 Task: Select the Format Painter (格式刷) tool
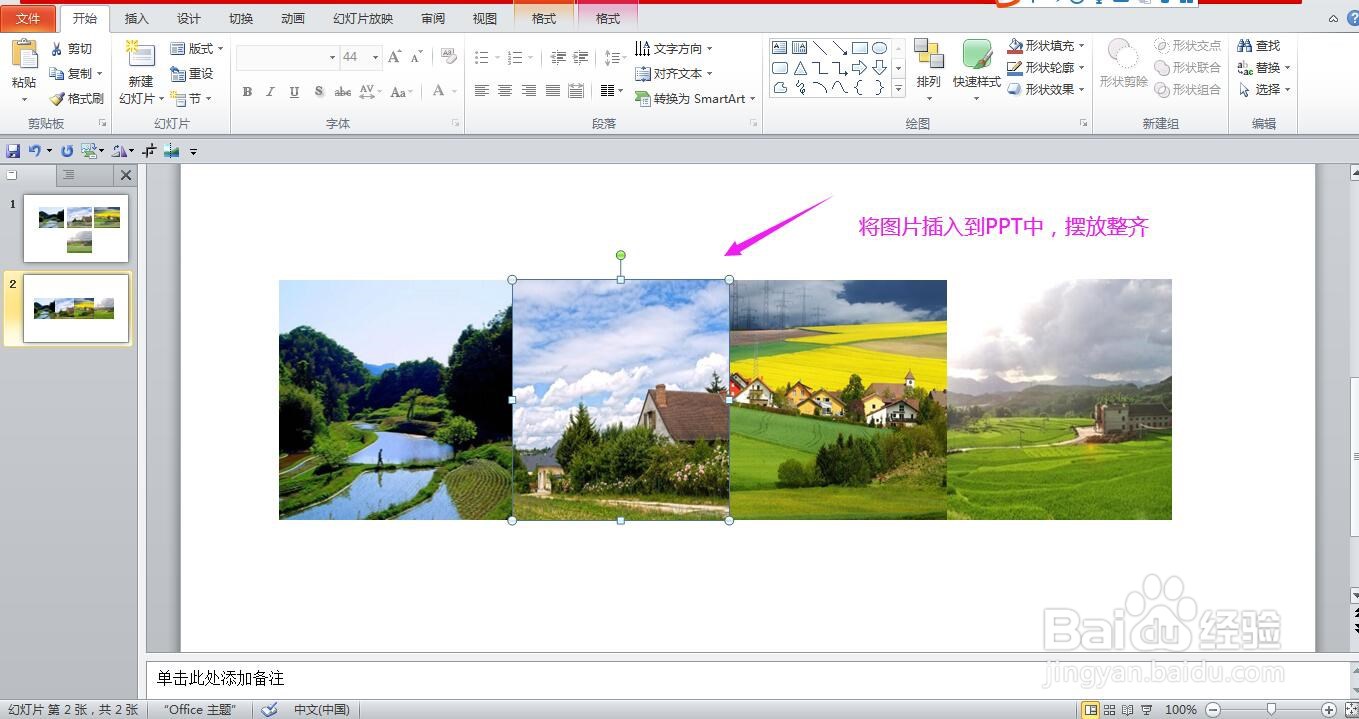[x=77, y=99]
